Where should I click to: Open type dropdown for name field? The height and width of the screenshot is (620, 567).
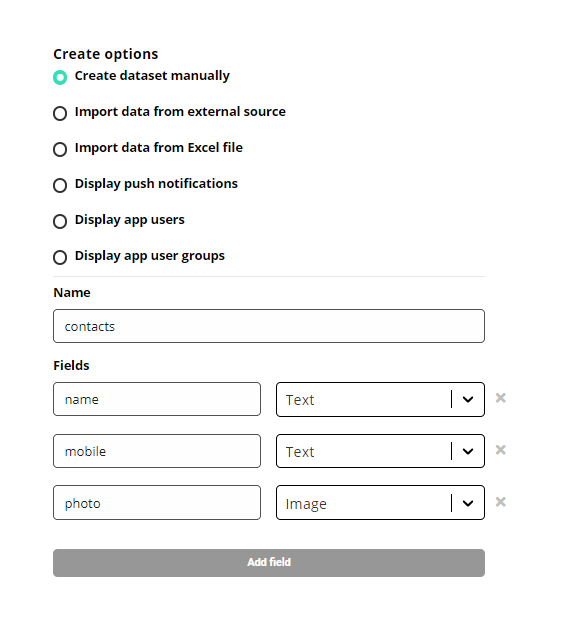tap(380, 399)
